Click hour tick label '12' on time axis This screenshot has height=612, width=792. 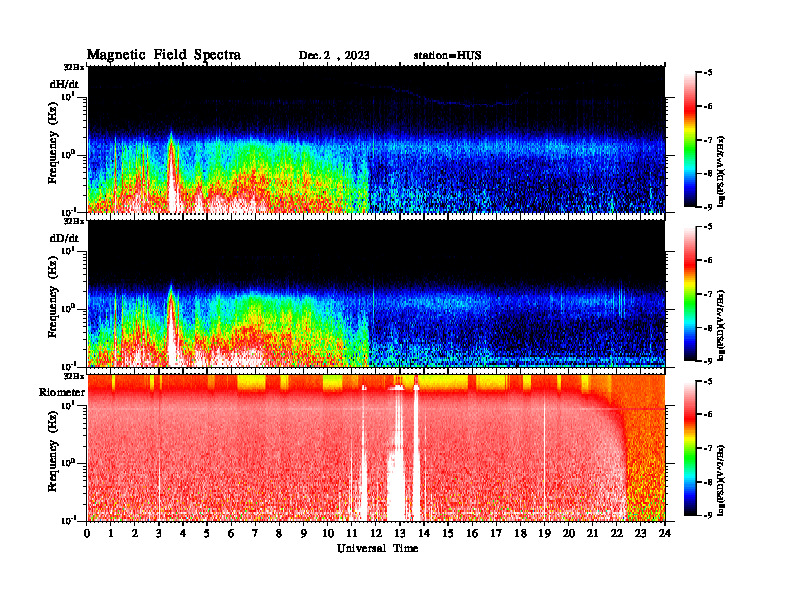[x=376, y=533]
